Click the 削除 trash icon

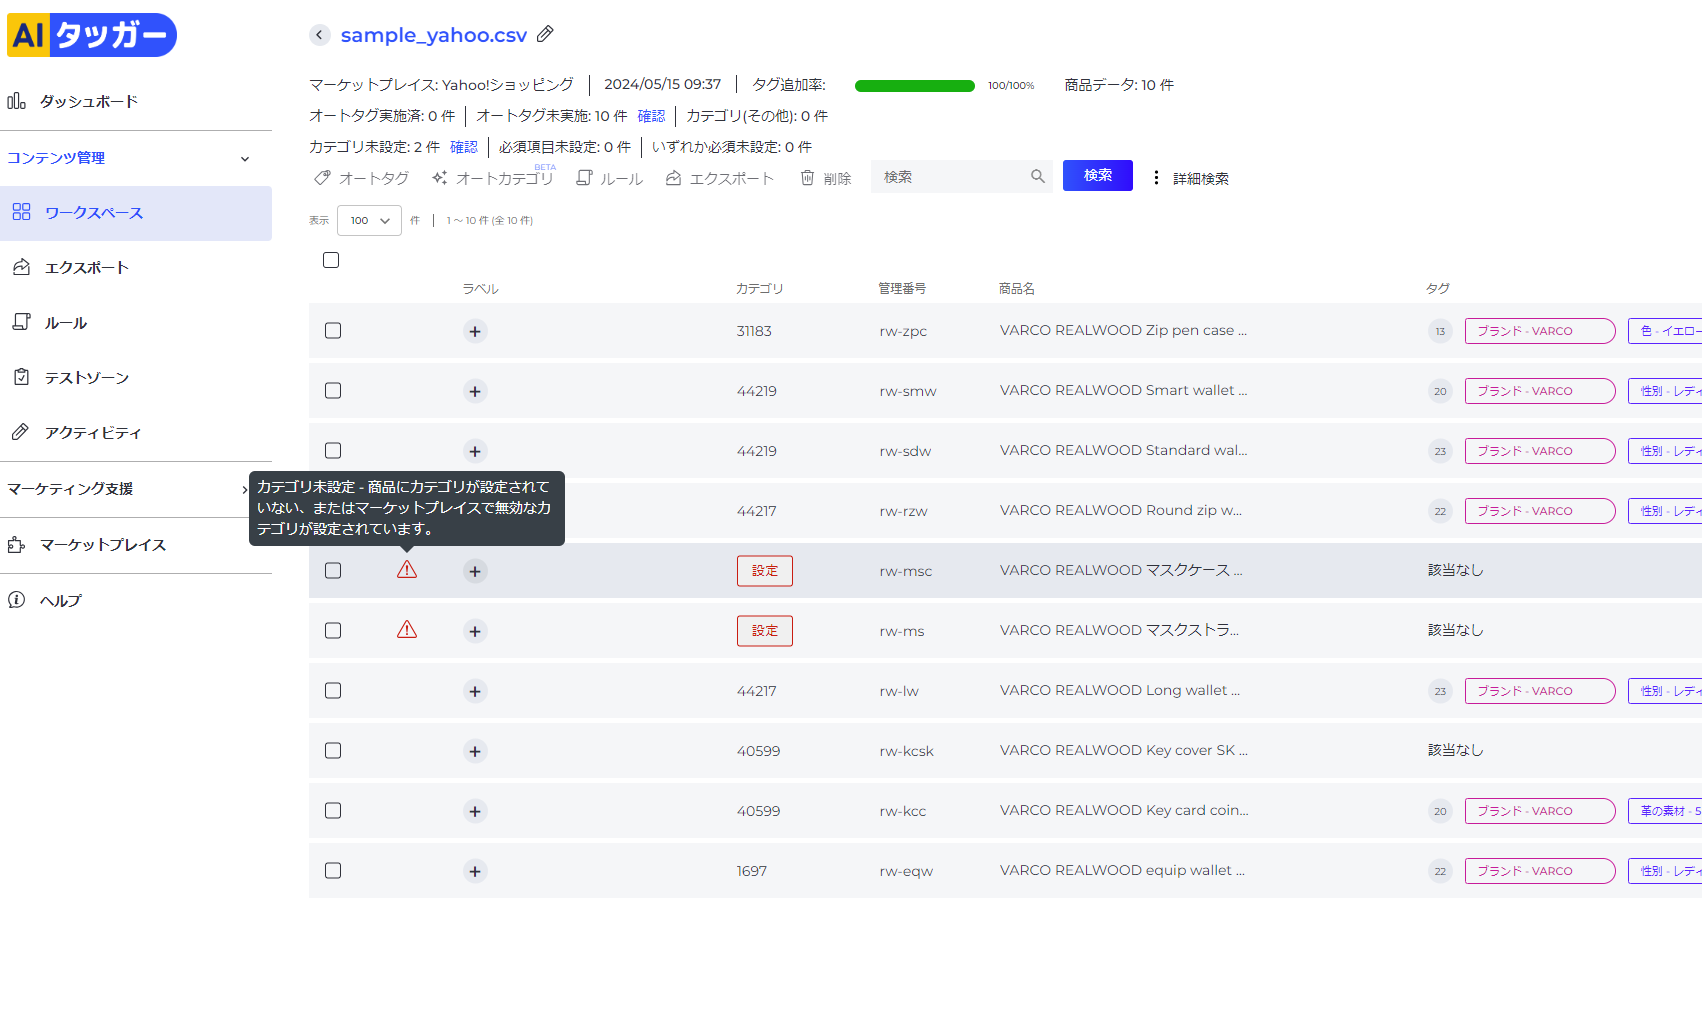coord(808,178)
